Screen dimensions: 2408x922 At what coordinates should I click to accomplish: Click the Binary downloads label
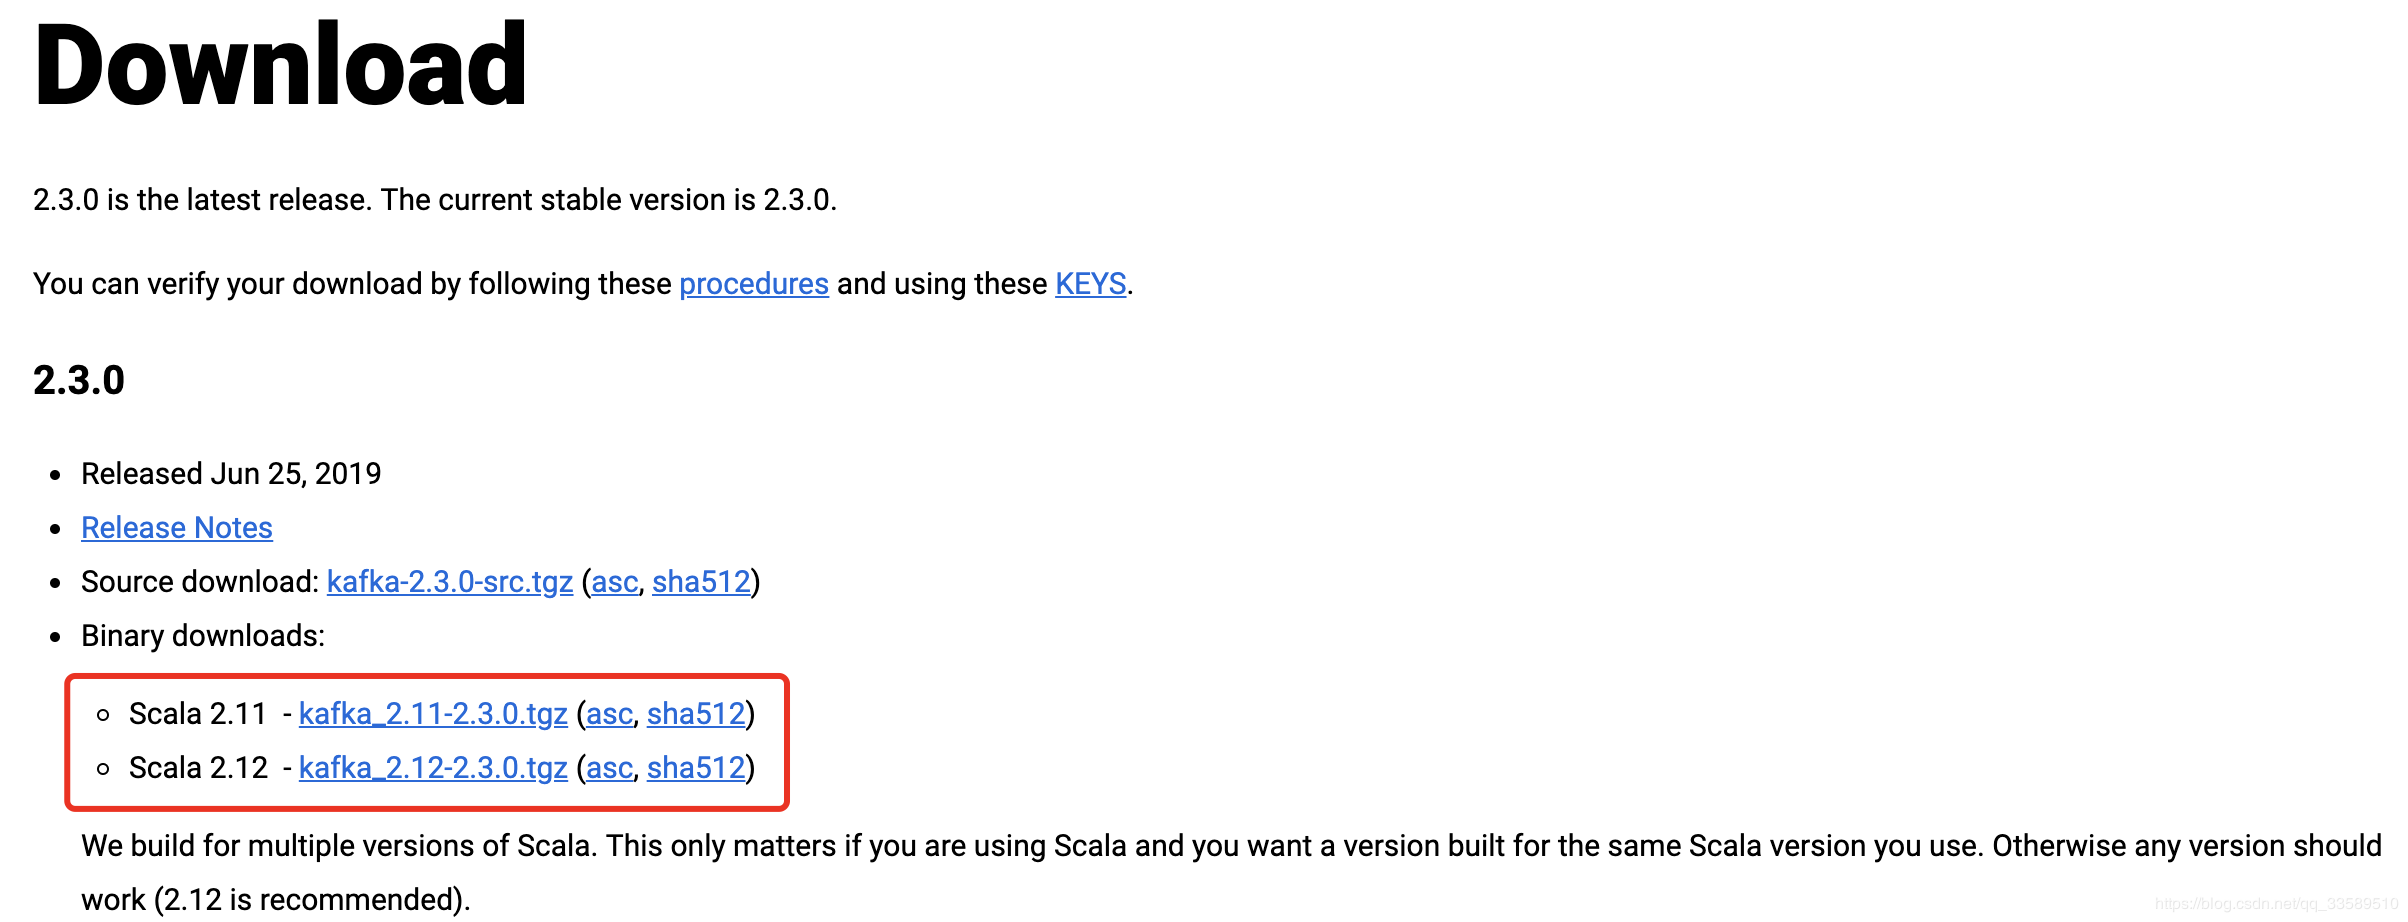coord(203,636)
